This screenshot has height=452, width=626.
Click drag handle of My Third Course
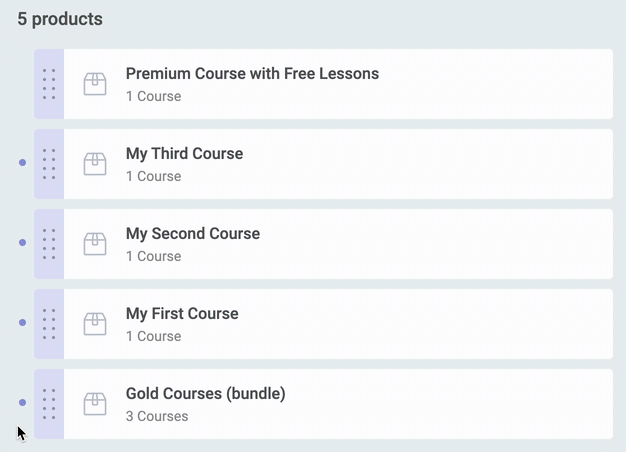49,164
